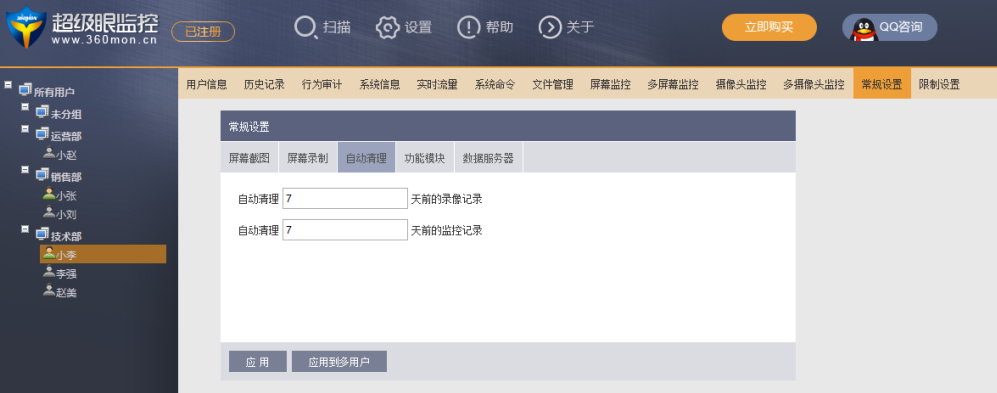
Task: Click the 超级眼监控 shield logo
Action: [x=26, y=27]
